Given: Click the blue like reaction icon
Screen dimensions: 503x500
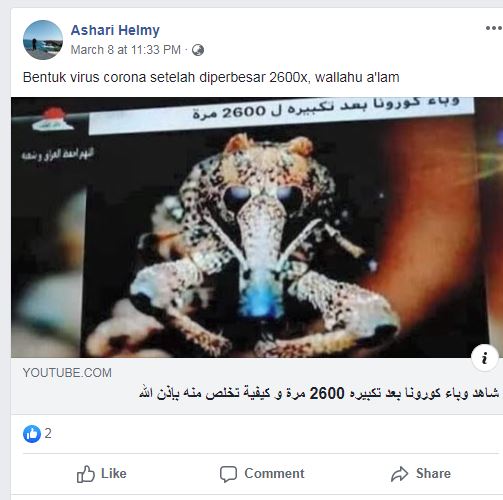Looking at the screenshot, I should coord(32,434).
